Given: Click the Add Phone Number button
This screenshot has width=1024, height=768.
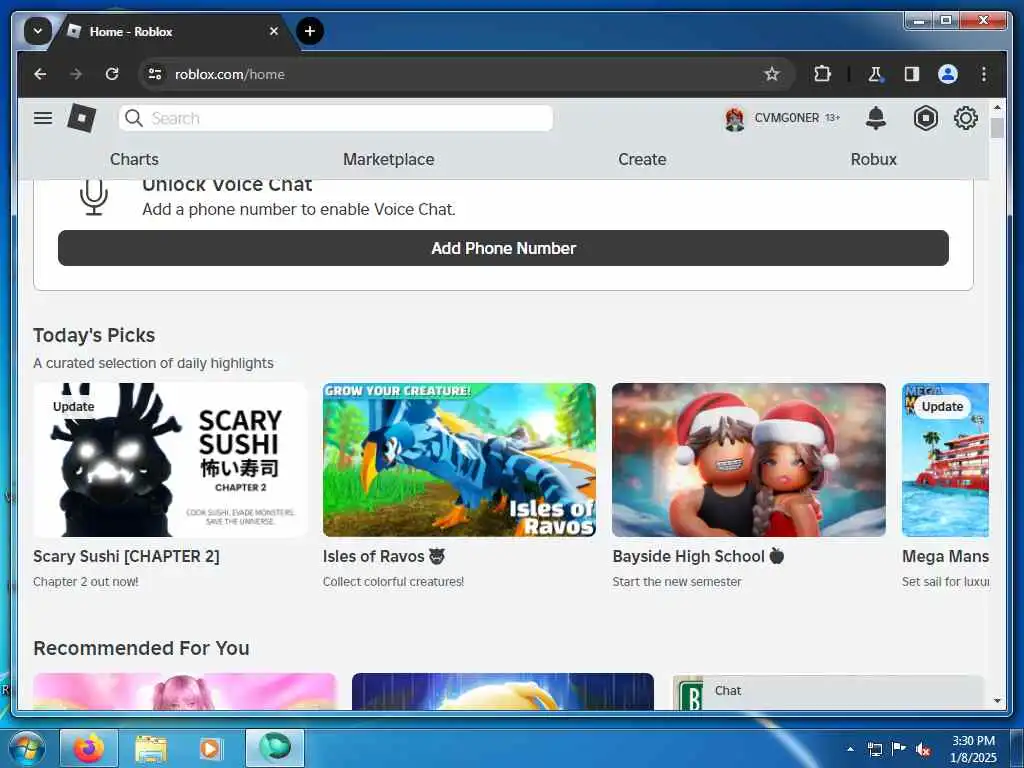Looking at the screenshot, I should tap(503, 248).
